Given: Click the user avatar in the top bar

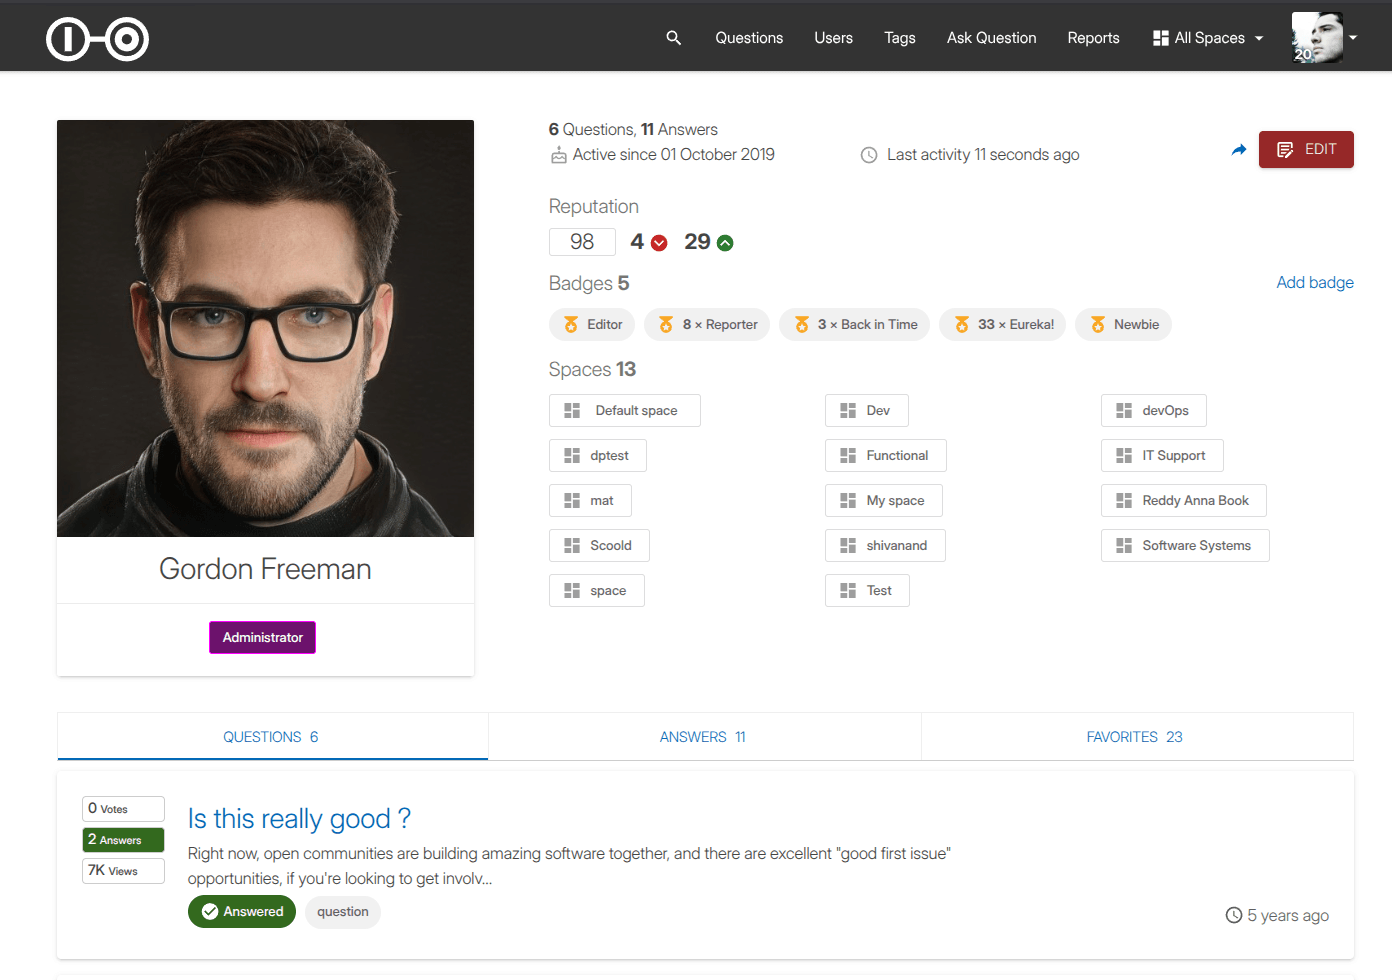Looking at the screenshot, I should [x=1317, y=38].
